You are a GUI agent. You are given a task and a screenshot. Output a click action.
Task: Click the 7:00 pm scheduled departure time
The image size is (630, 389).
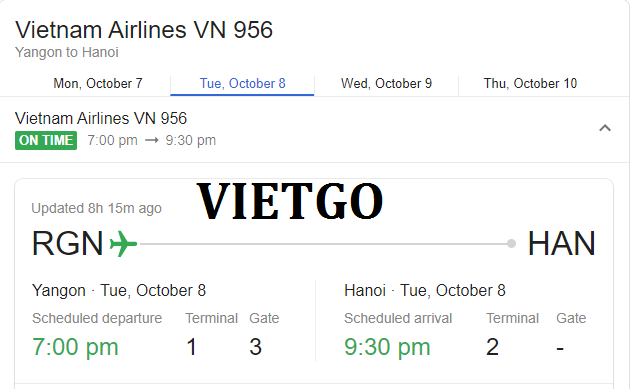coord(75,347)
